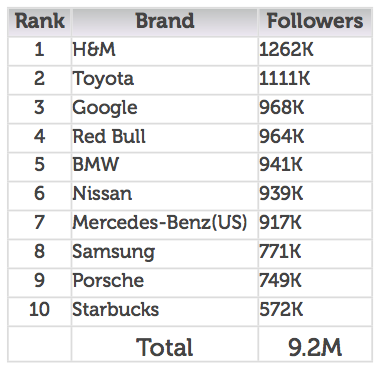Select the Toyota brand cell
This screenshot has width=379, height=368.
pos(165,80)
